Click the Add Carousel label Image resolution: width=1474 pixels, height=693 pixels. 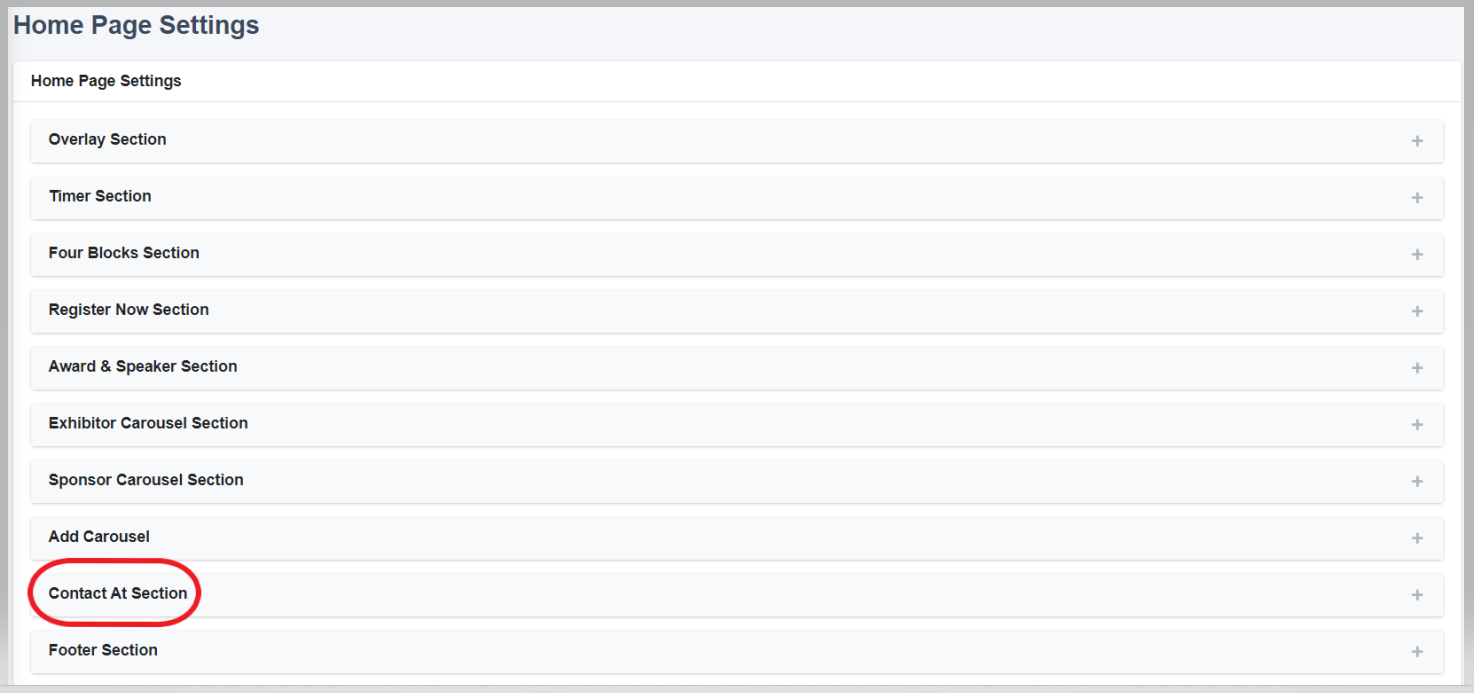point(99,537)
